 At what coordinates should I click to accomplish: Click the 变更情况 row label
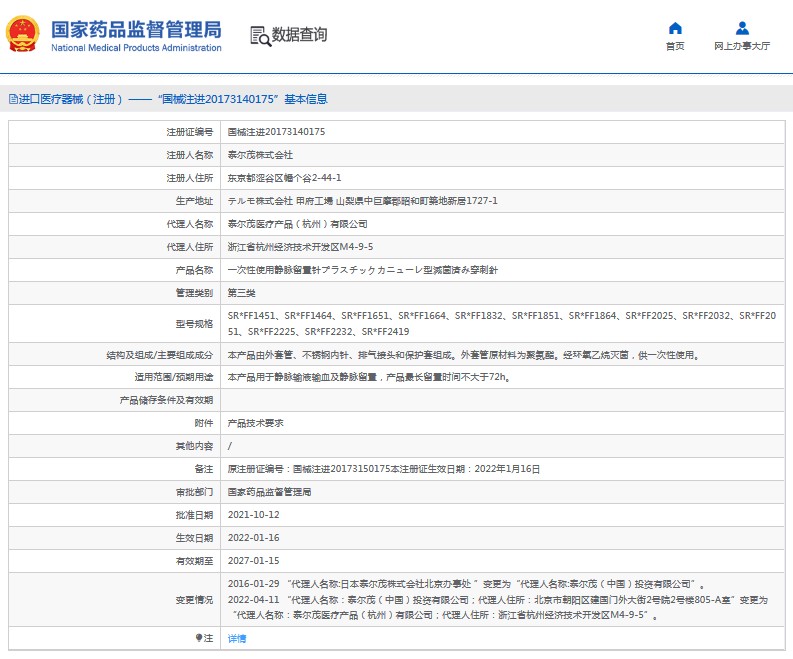click(194, 600)
